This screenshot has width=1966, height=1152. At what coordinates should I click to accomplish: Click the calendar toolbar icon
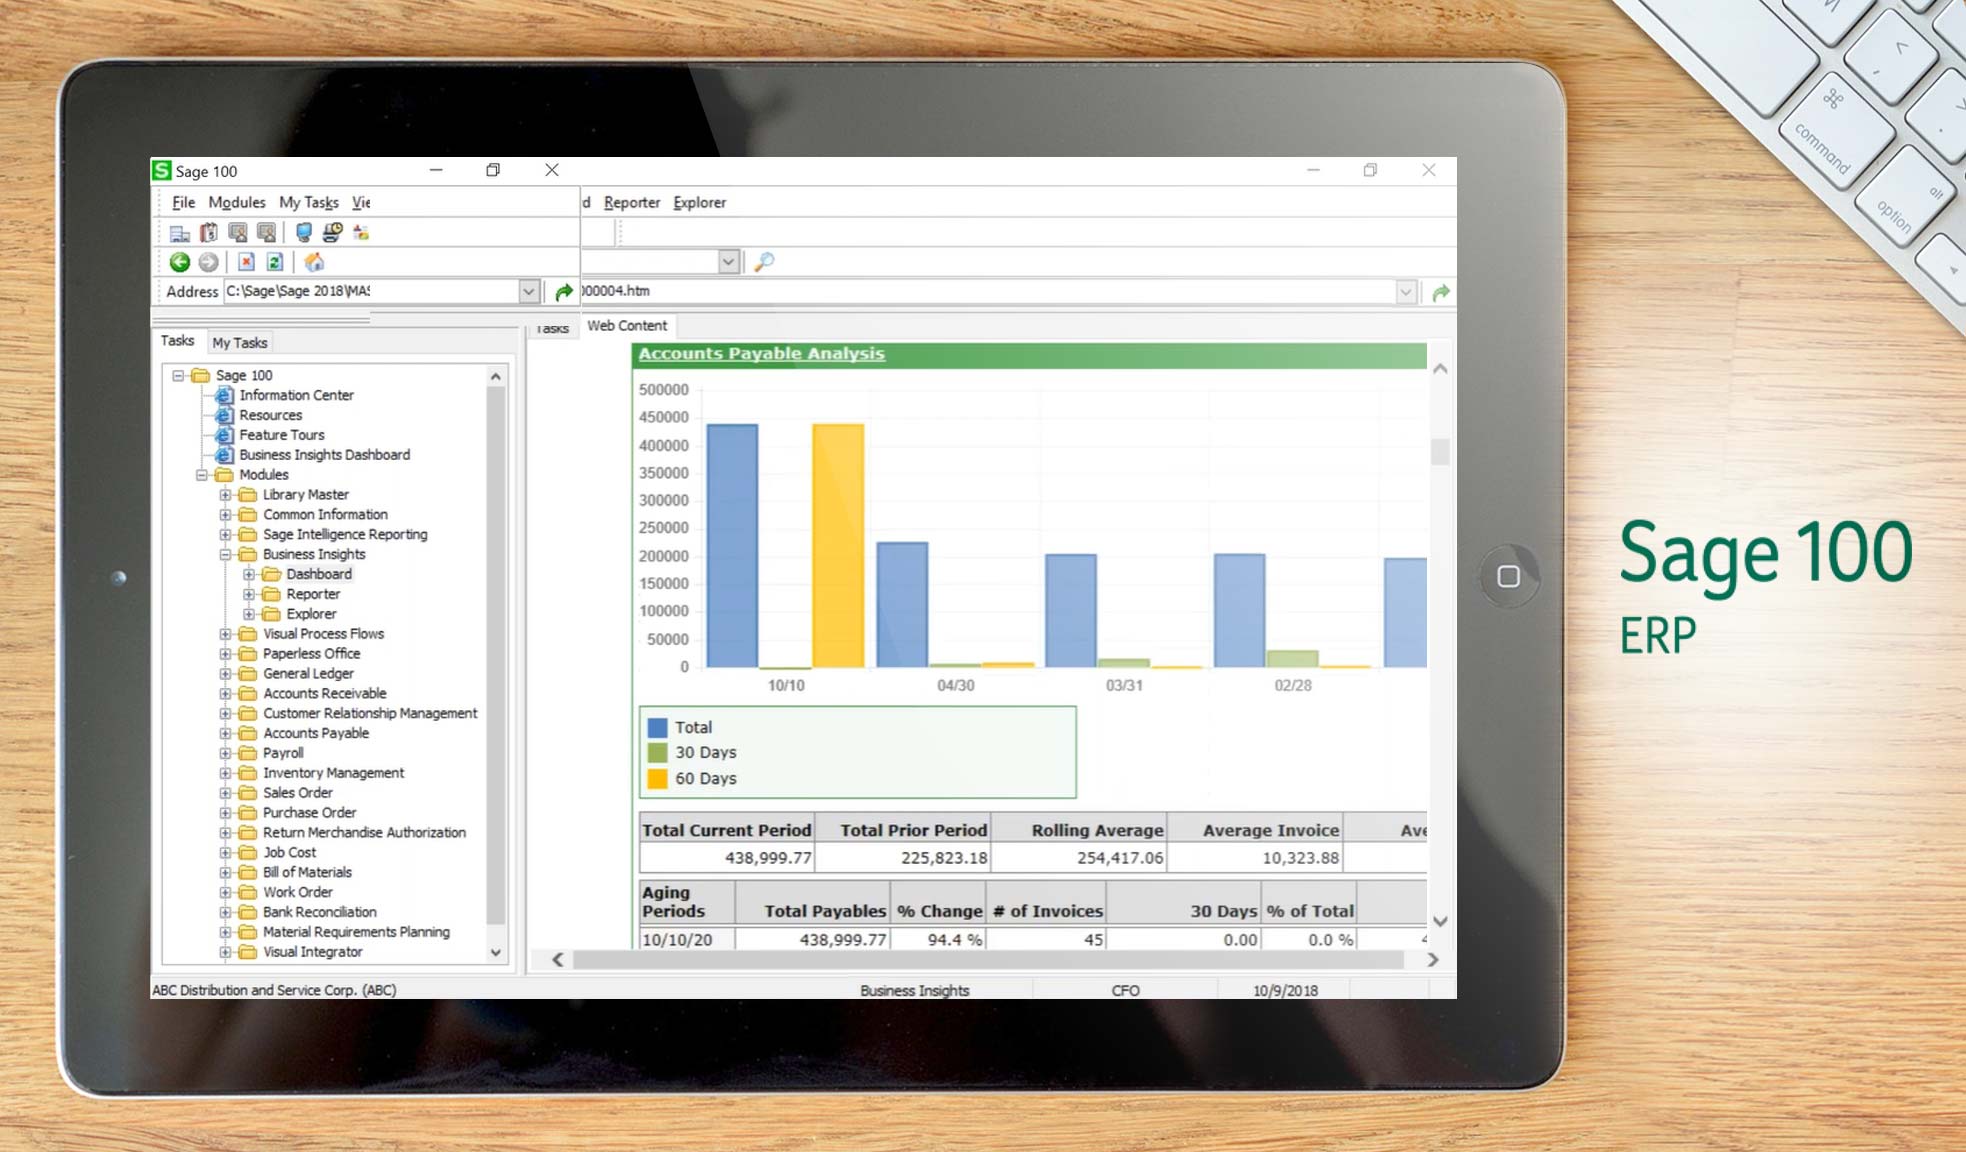[207, 232]
